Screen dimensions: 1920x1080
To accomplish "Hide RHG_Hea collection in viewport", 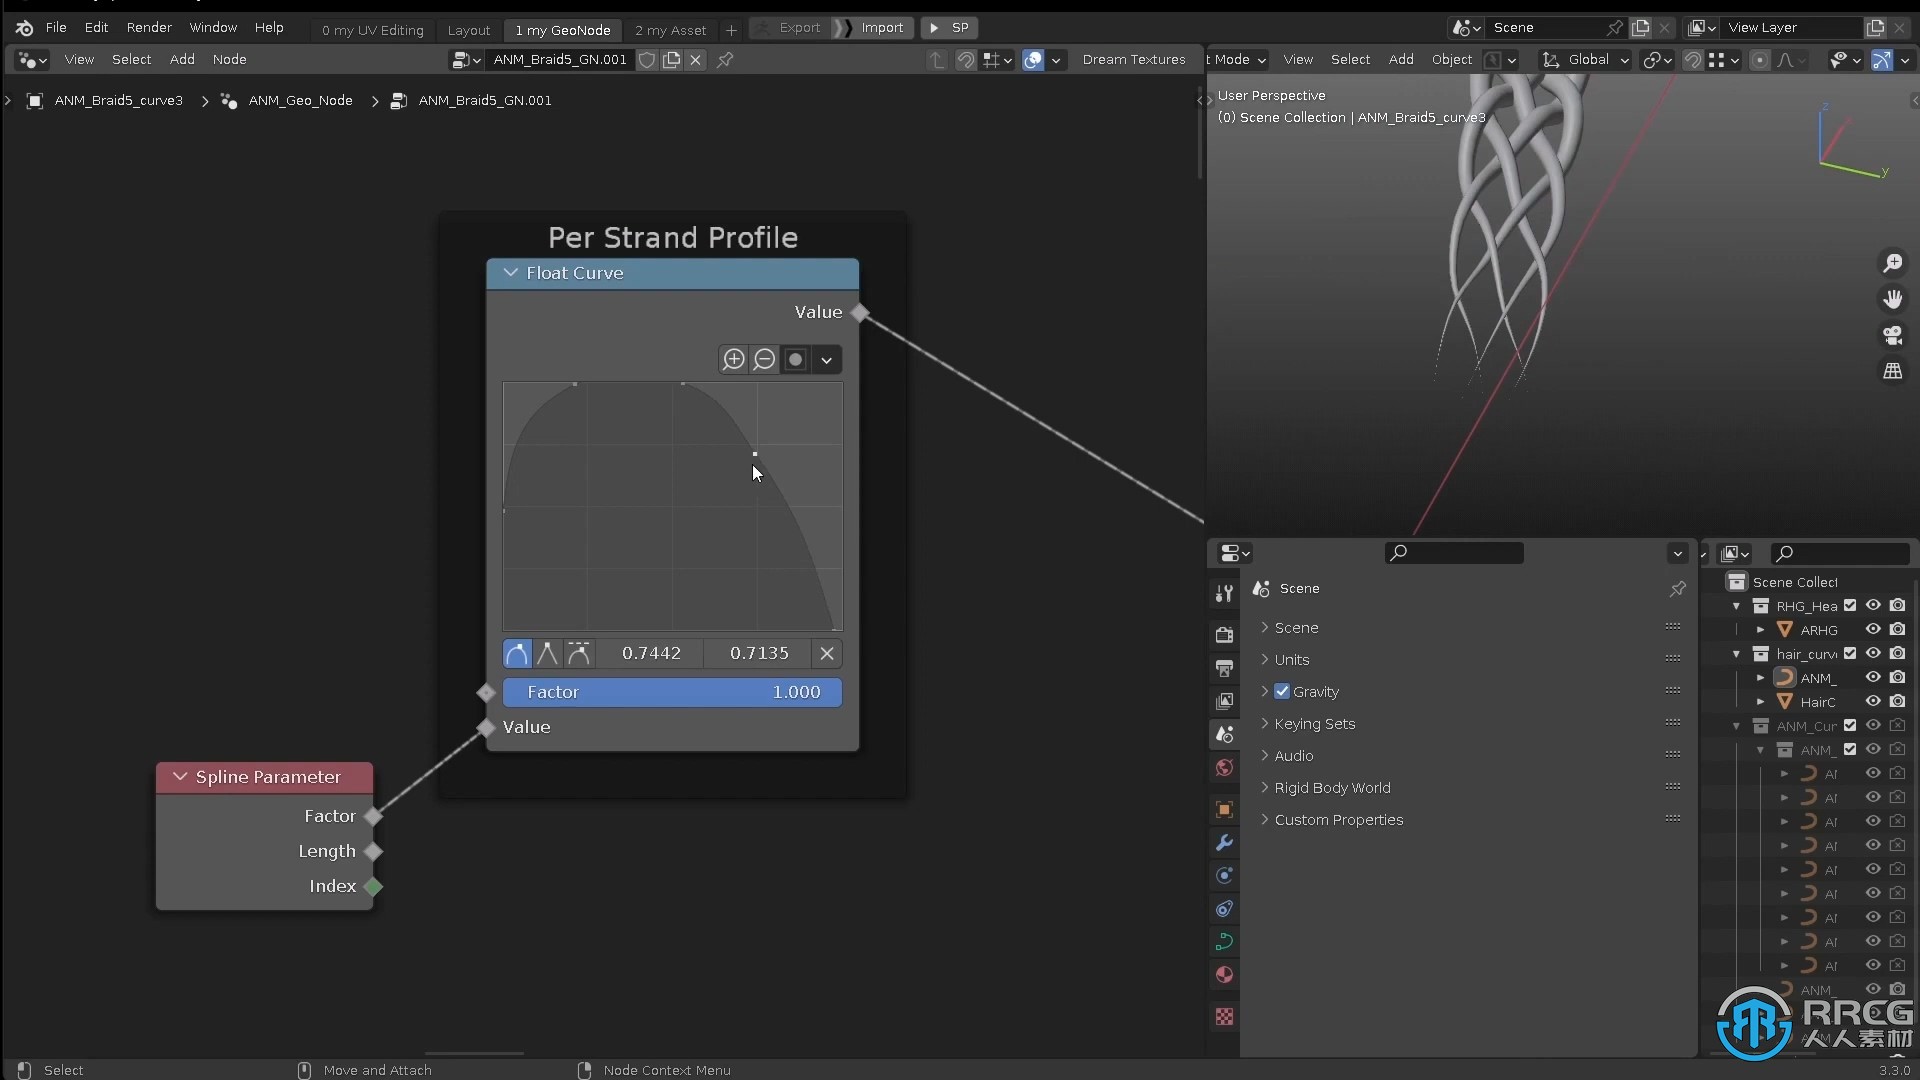I will [x=1873, y=605].
